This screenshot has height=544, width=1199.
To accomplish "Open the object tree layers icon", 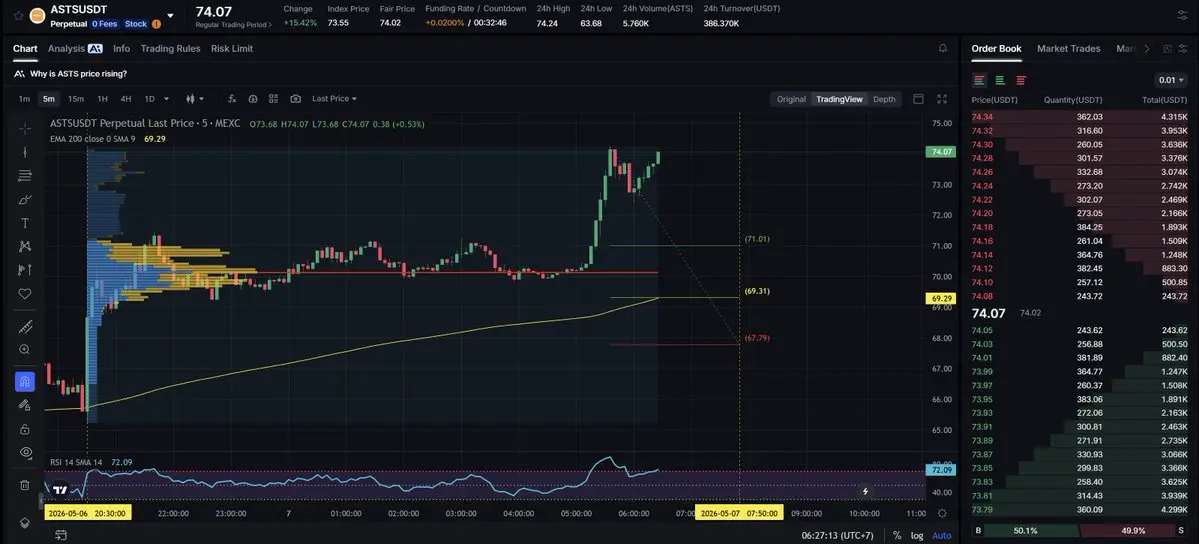I will click(24, 523).
